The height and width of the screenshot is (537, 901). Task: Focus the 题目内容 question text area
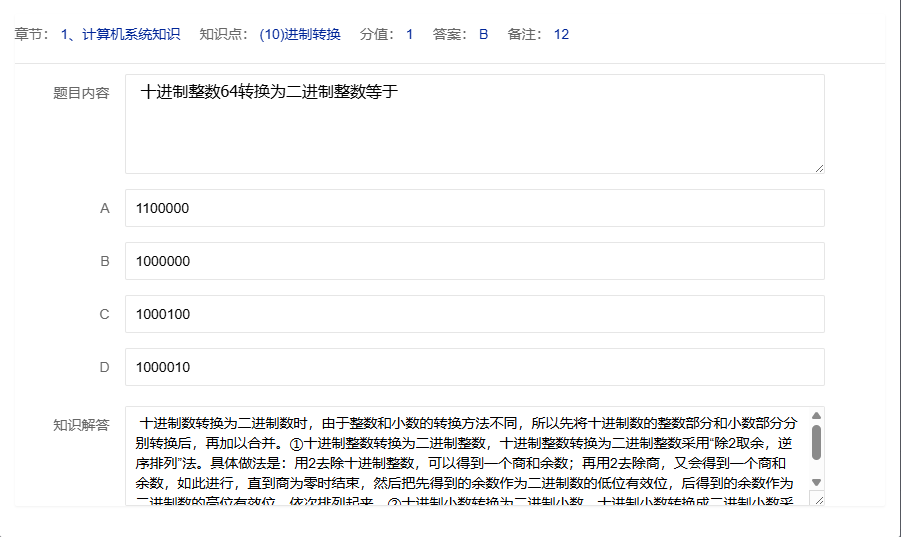(x=474, y=123)
